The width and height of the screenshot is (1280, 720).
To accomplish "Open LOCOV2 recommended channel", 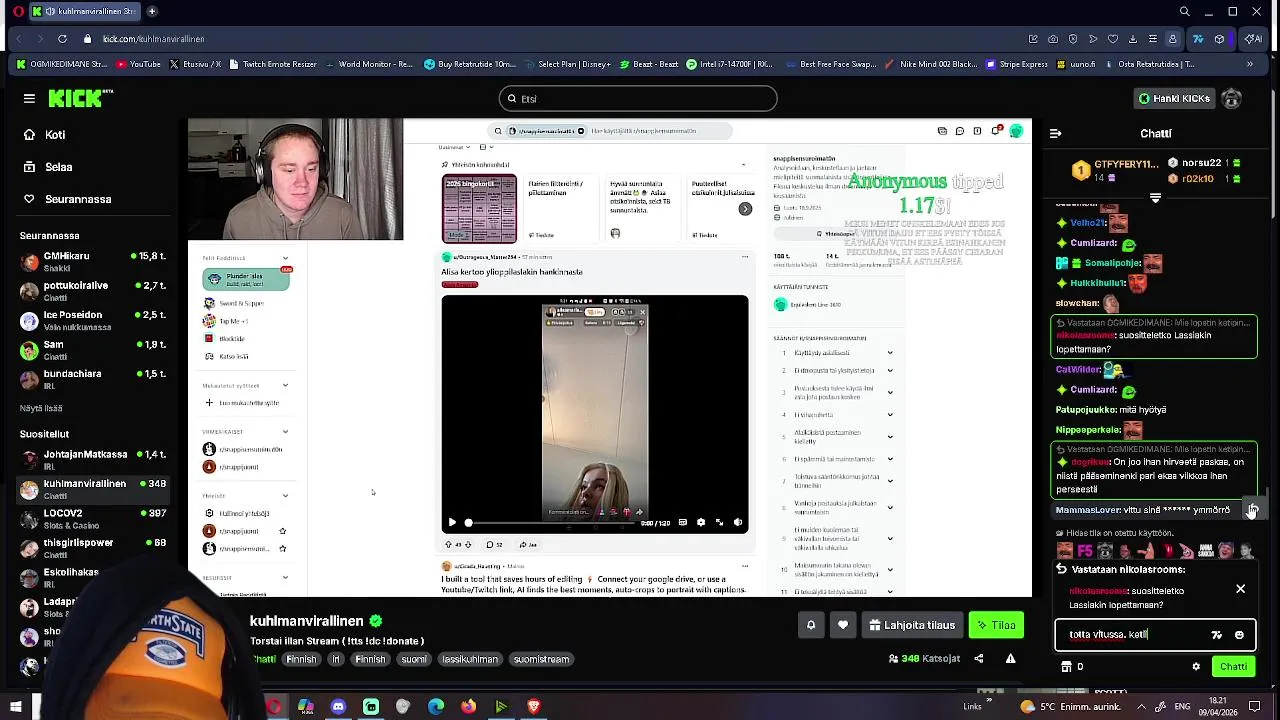I will 93,518.
